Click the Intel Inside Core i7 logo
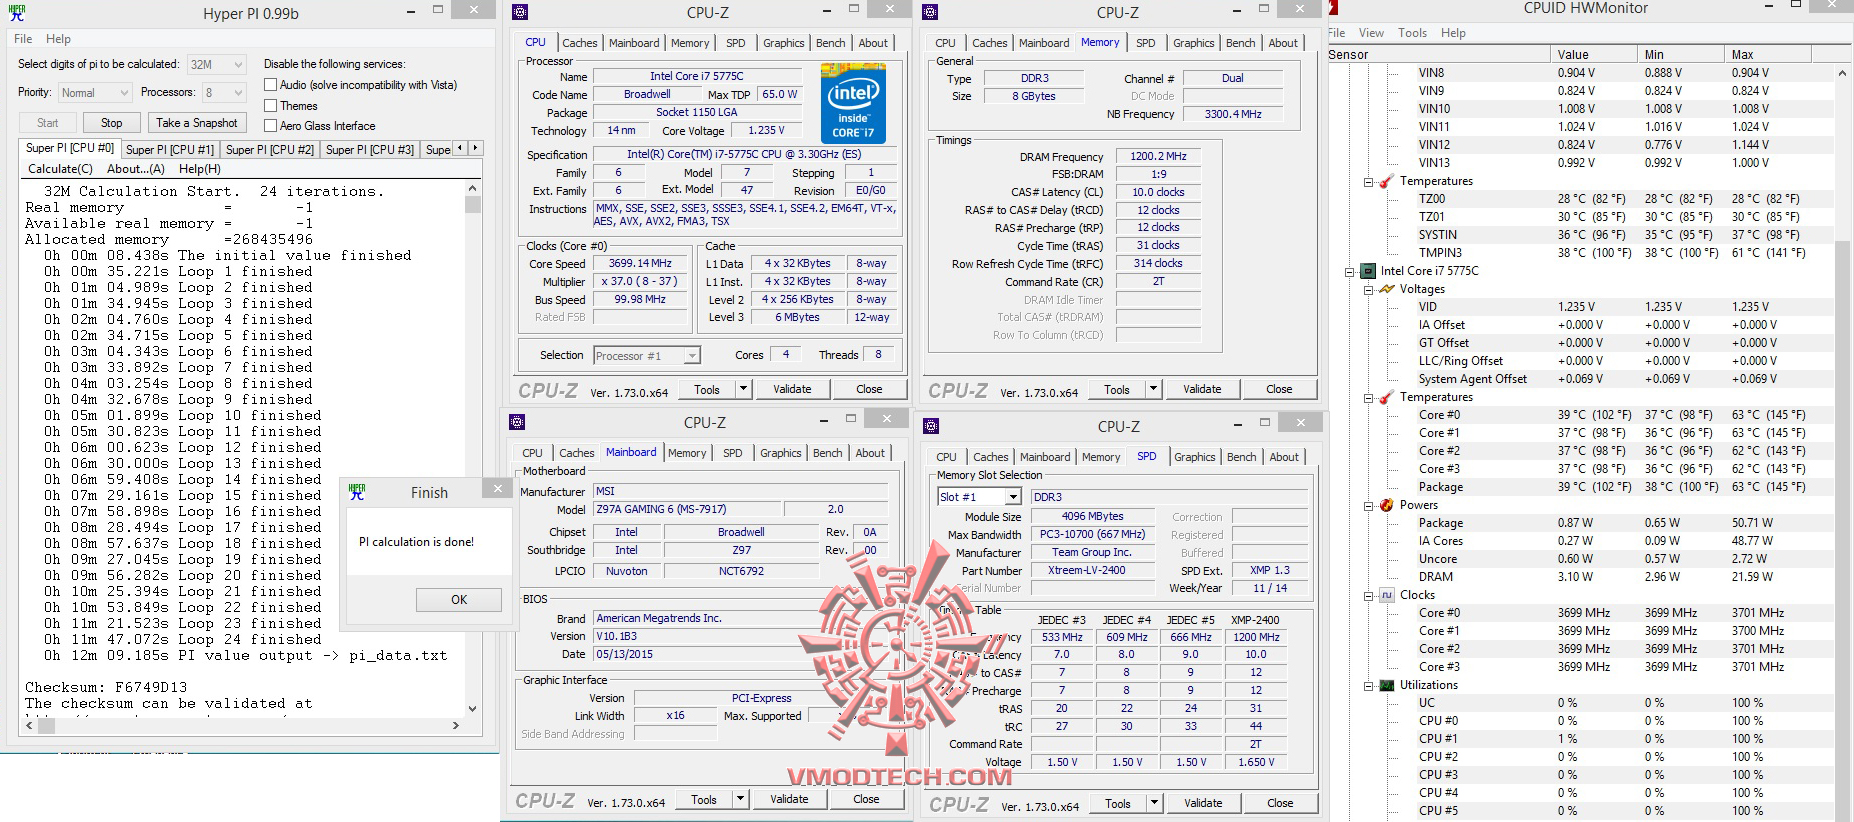 853,103
